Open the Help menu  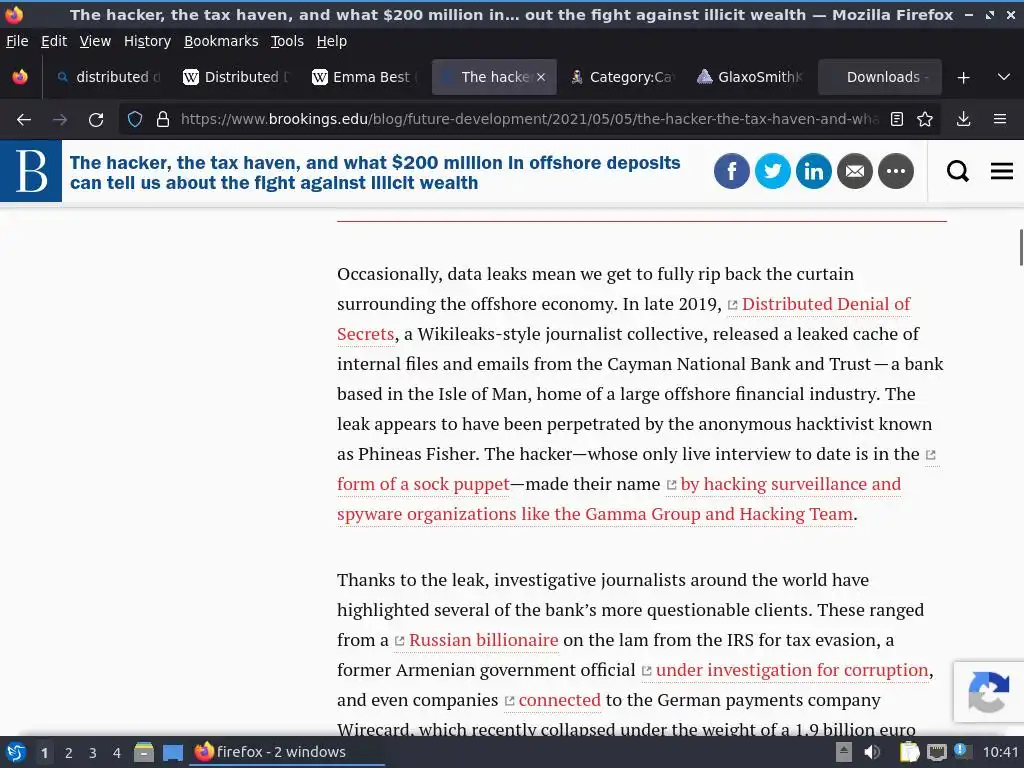(331, 41)
